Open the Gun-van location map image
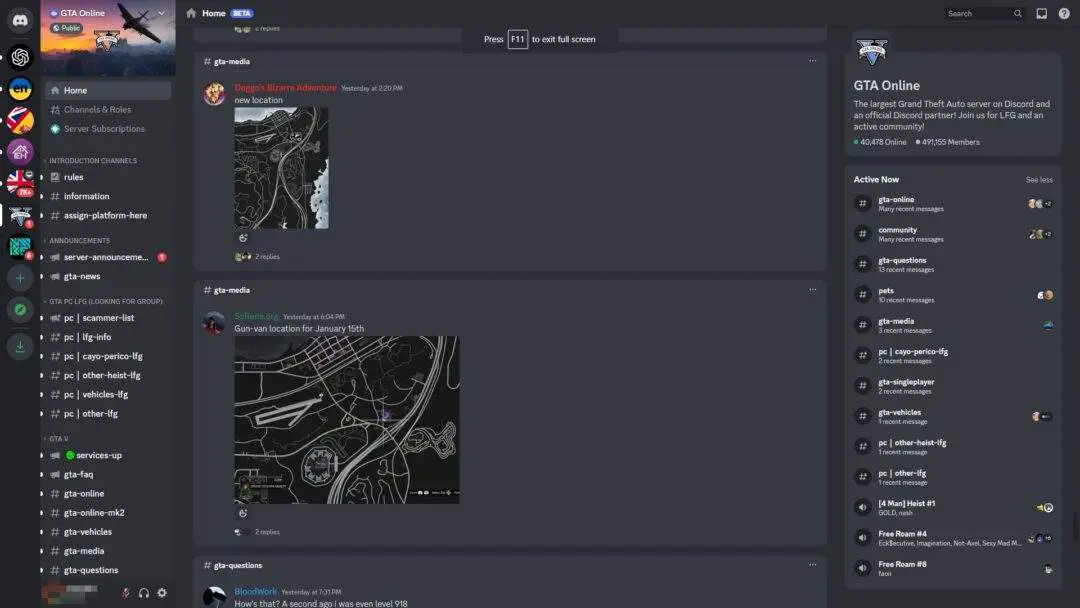Screen dimensions: 1080x608 (x=346, y=419)
